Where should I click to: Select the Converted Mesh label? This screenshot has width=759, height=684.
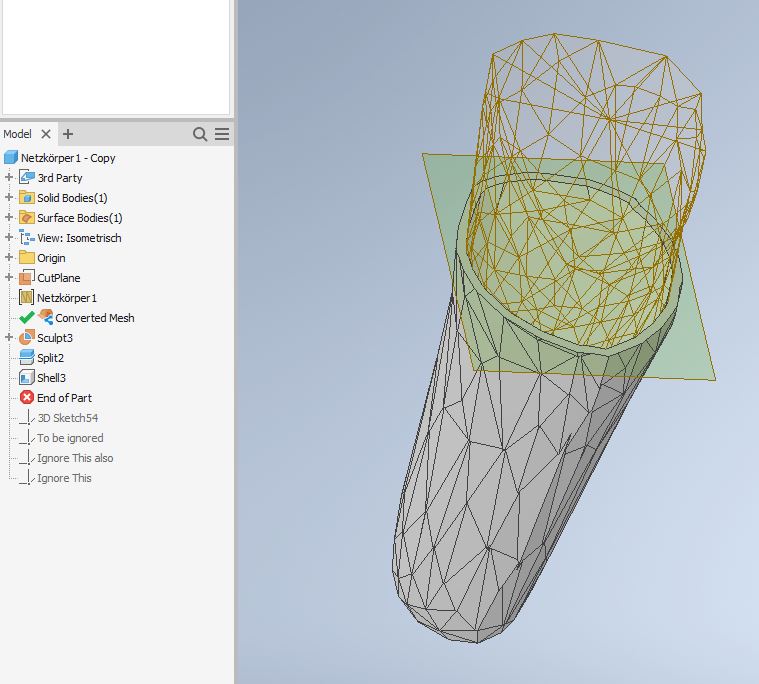click(95, 318)
